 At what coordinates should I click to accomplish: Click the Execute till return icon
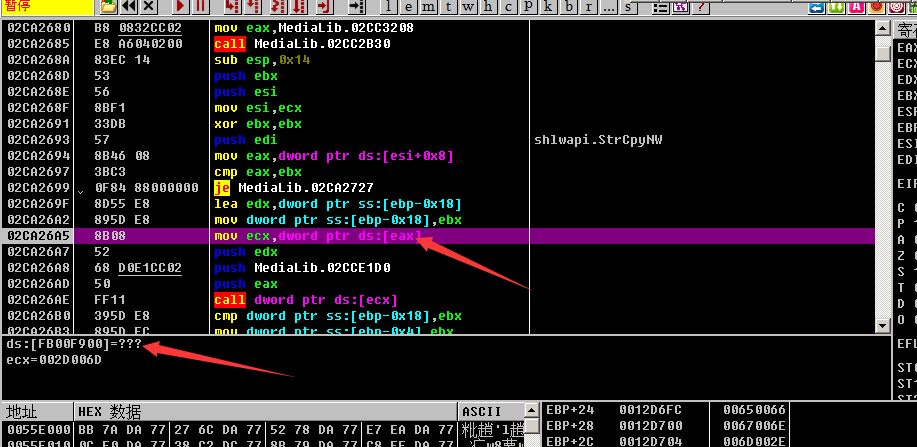[x=322, y=6]
